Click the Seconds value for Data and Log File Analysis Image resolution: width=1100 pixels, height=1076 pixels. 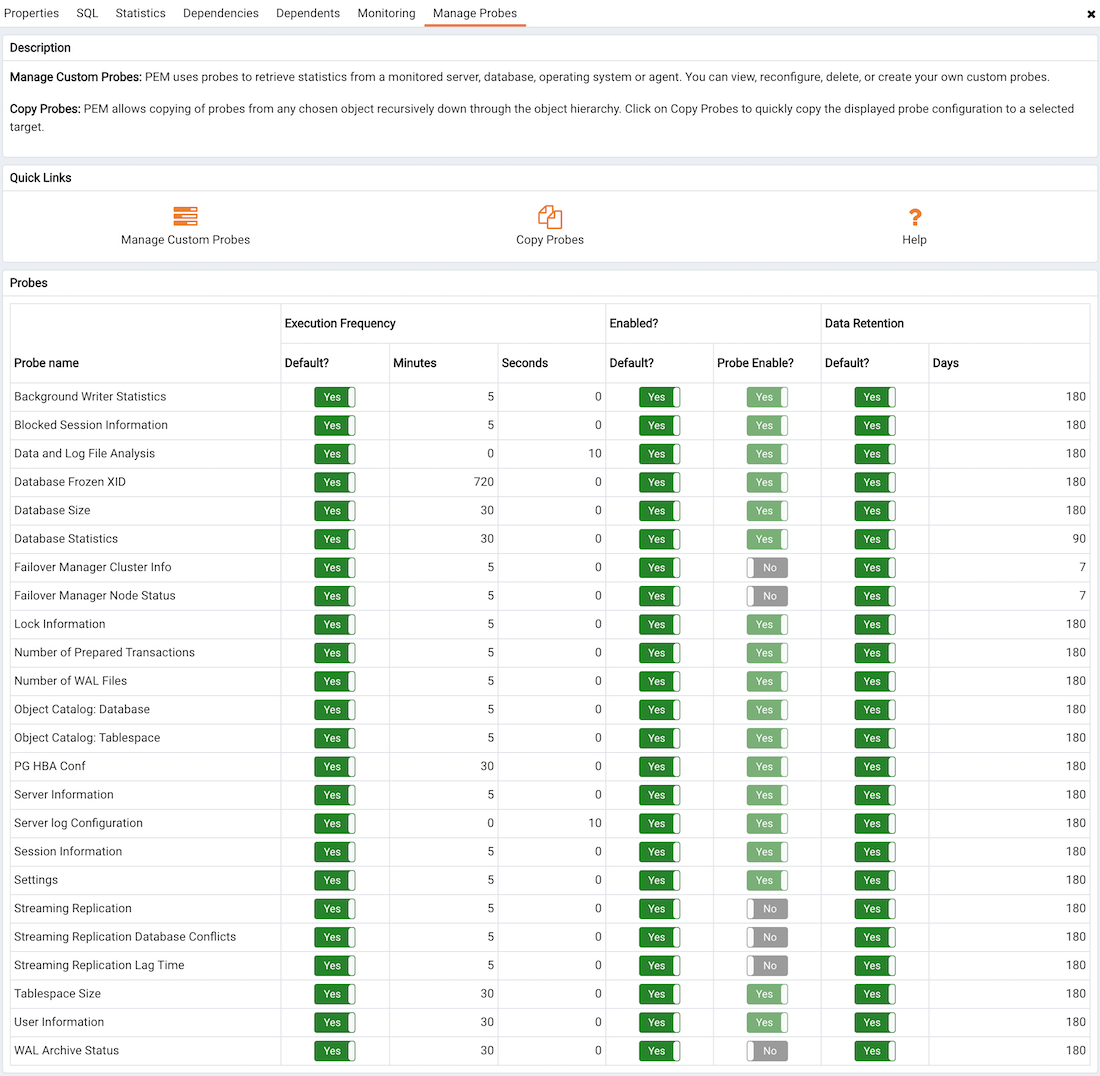click(595, 453)
